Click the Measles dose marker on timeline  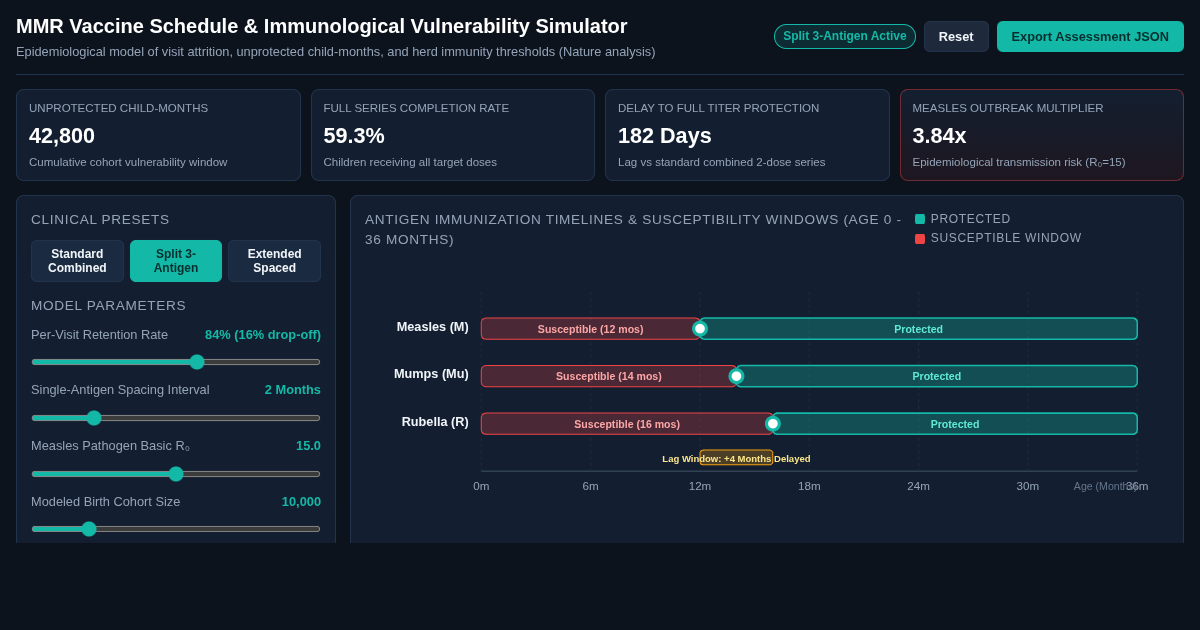[x=700, y=329]
